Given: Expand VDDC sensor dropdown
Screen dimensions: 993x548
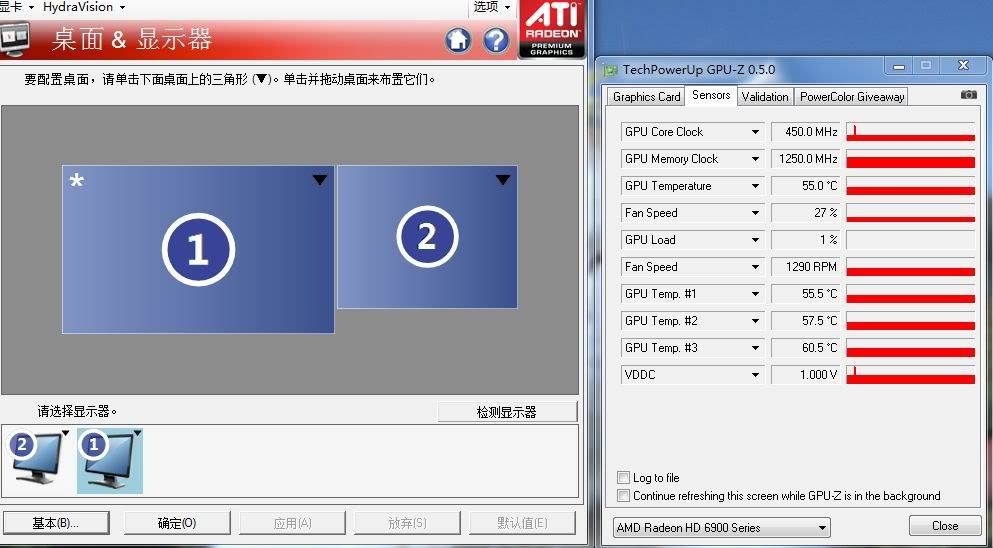Looking at the screenshot, I should click(x=755, y=375).
